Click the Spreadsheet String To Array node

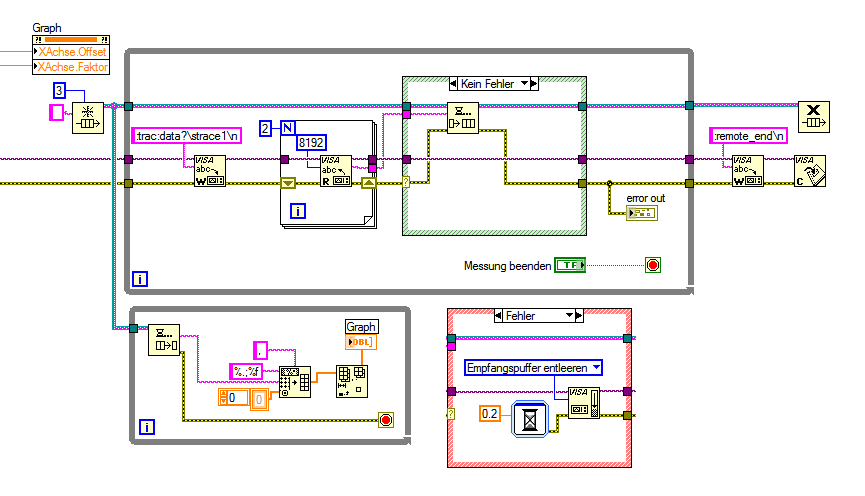(x=295, y=382)
